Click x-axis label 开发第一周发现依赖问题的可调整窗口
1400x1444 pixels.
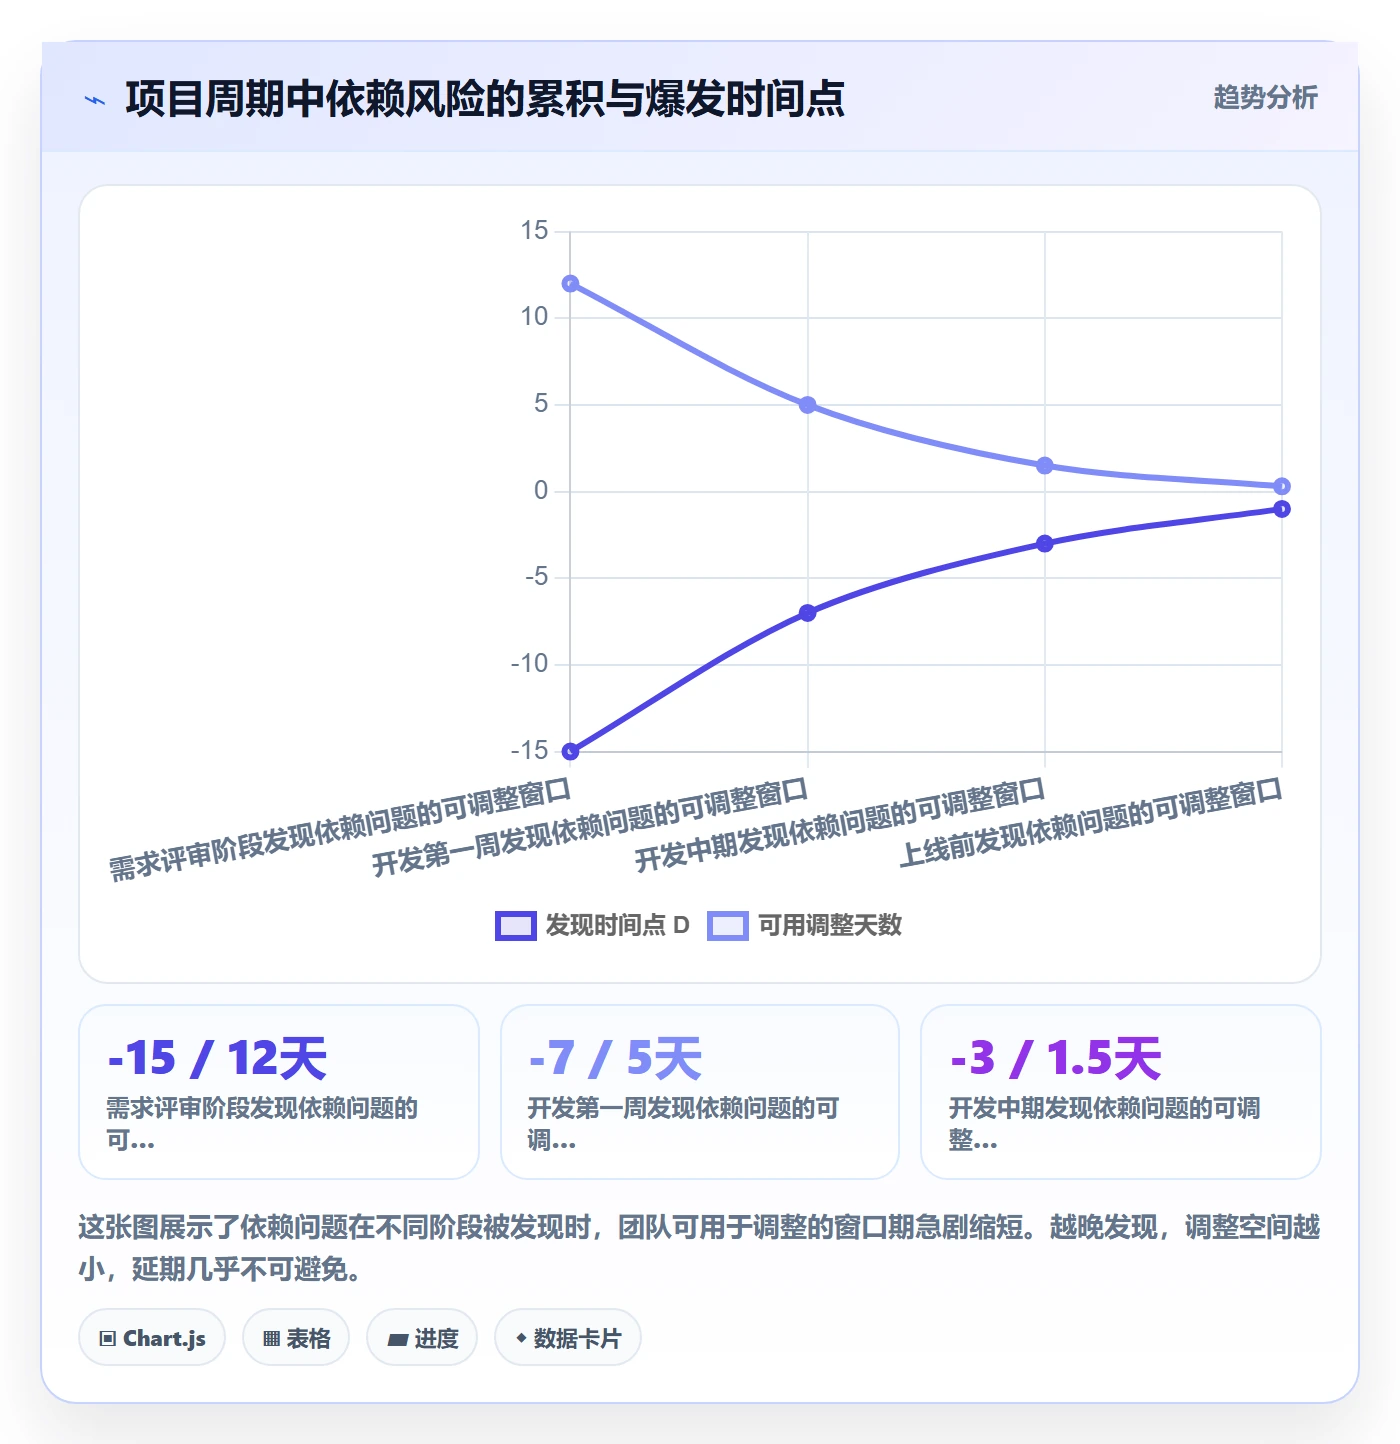(590, 828)
